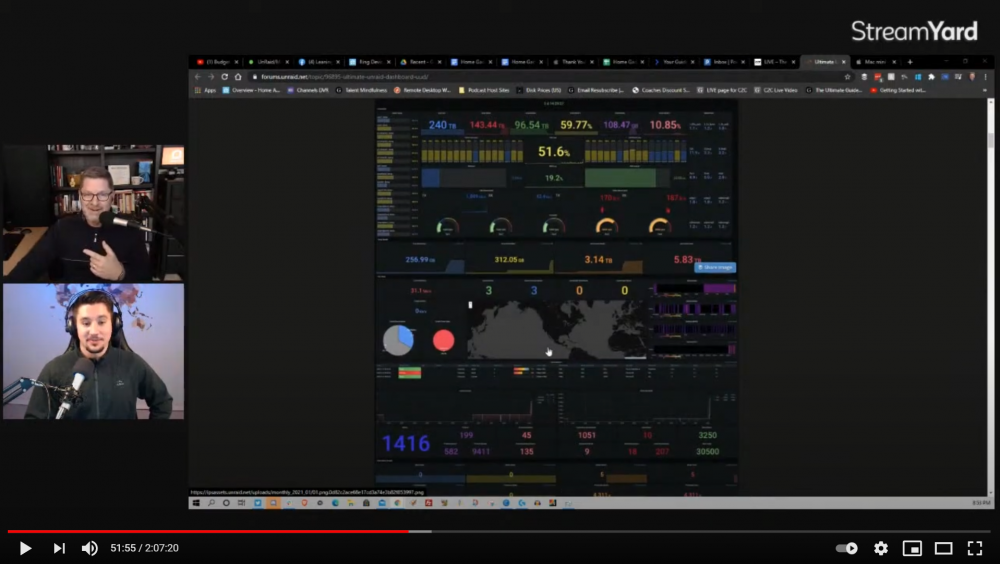Open the Extensions puzzle piece icon
1000x564 pixels.
pyautogui.click(x=931, y=77)
